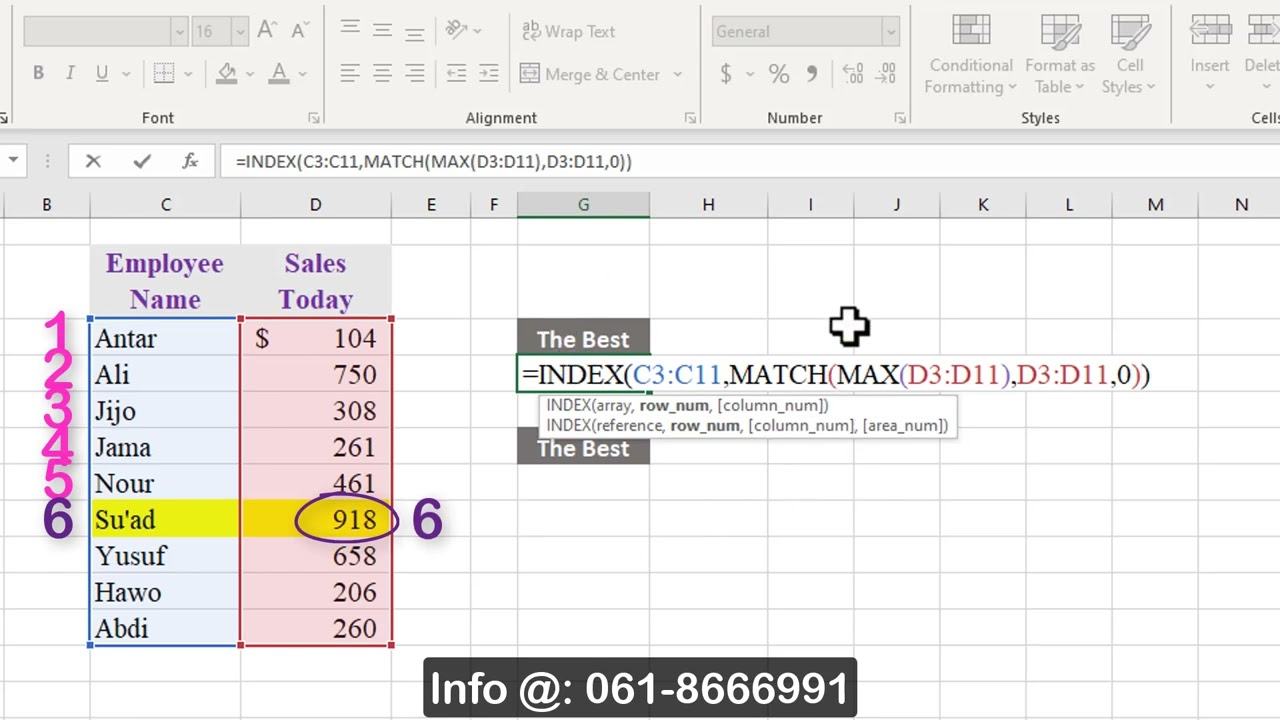The height and width of the screenshot is (720, 1280).
Task: Open Conditional Formatting menu
Action: point(970,56)
